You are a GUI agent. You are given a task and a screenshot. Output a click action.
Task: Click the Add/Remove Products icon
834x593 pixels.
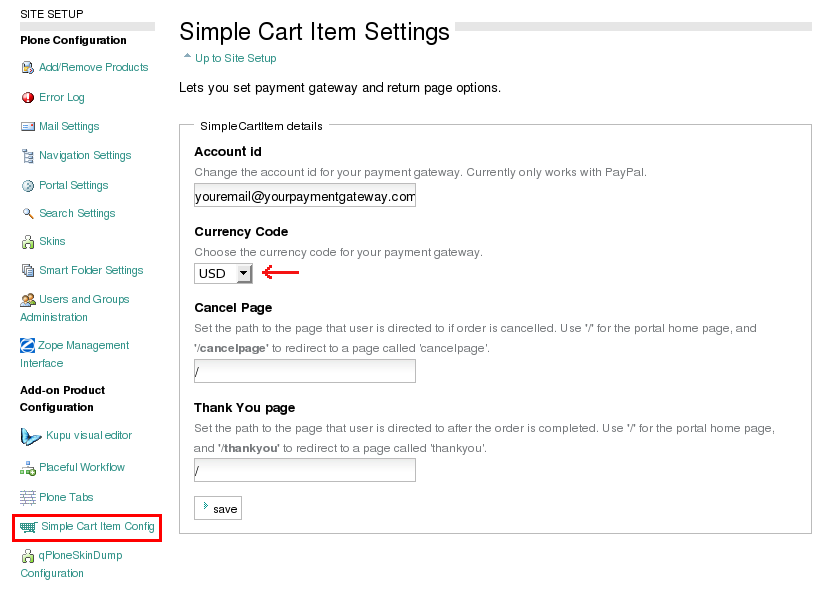tap(28, 68)
